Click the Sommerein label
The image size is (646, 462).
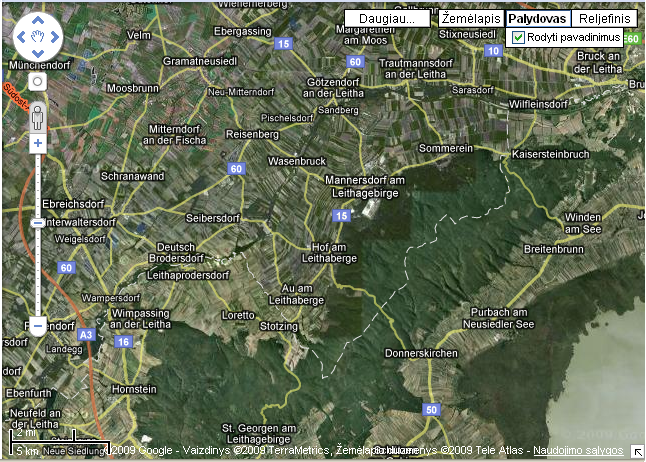446,148
